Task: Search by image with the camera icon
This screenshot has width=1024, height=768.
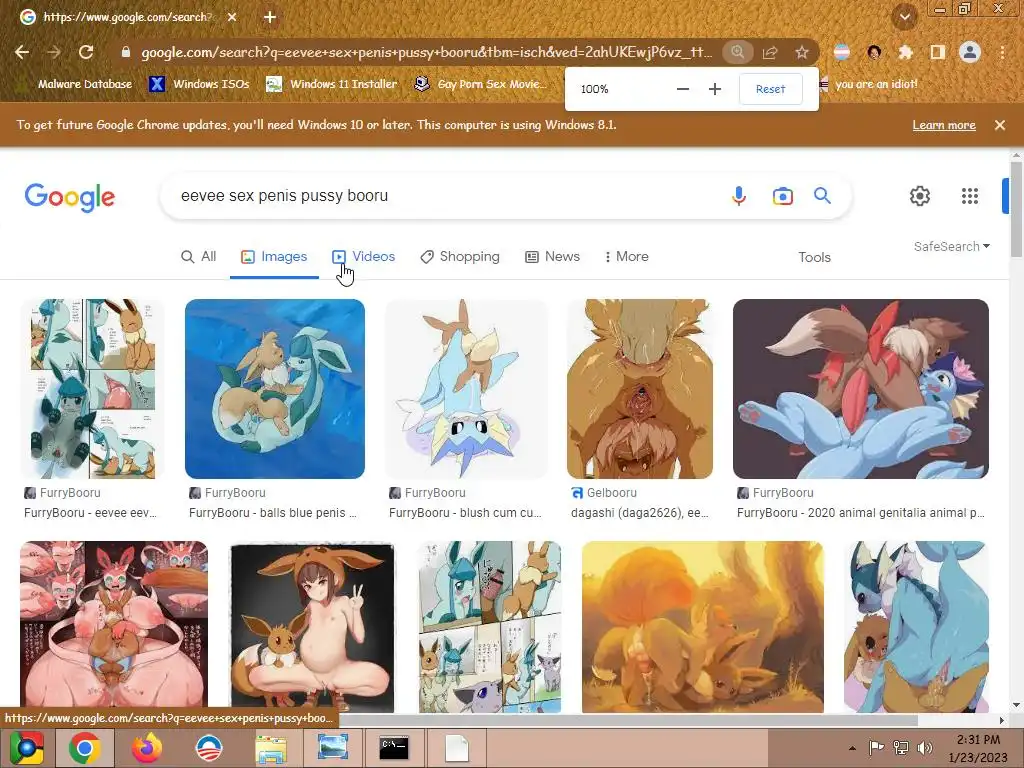Action: [782, 196]
